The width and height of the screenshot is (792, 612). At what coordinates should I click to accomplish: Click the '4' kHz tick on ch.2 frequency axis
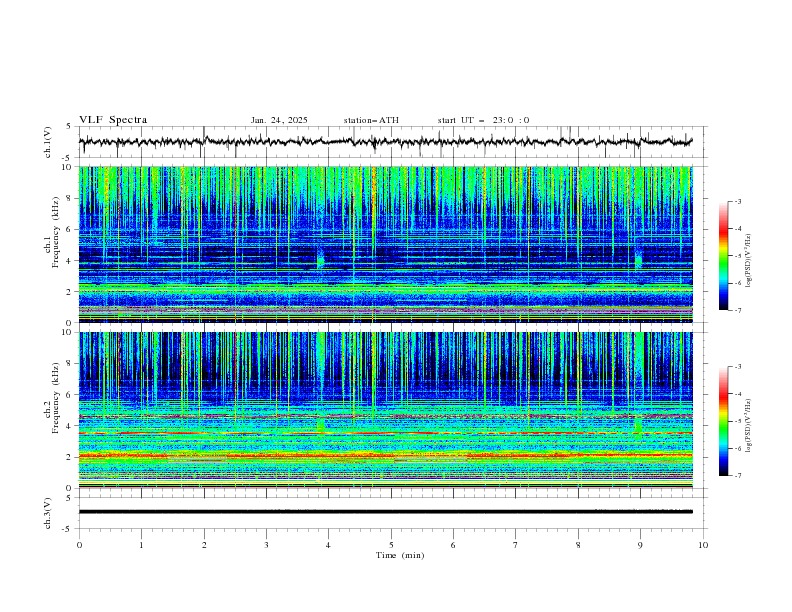click(x=69, y=426)
